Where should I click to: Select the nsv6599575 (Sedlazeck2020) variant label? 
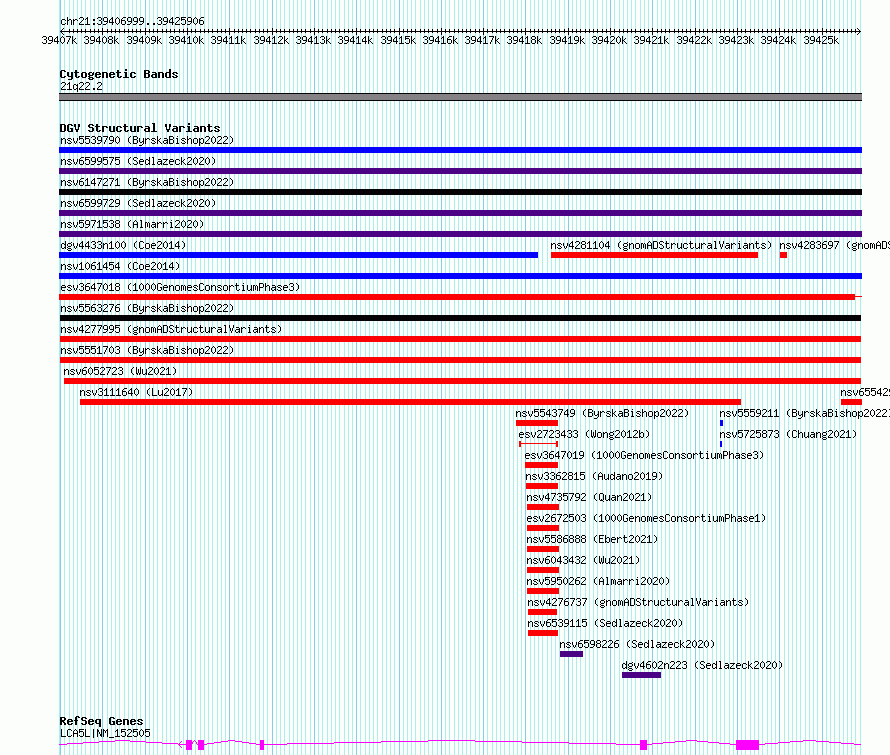[138, 161]
